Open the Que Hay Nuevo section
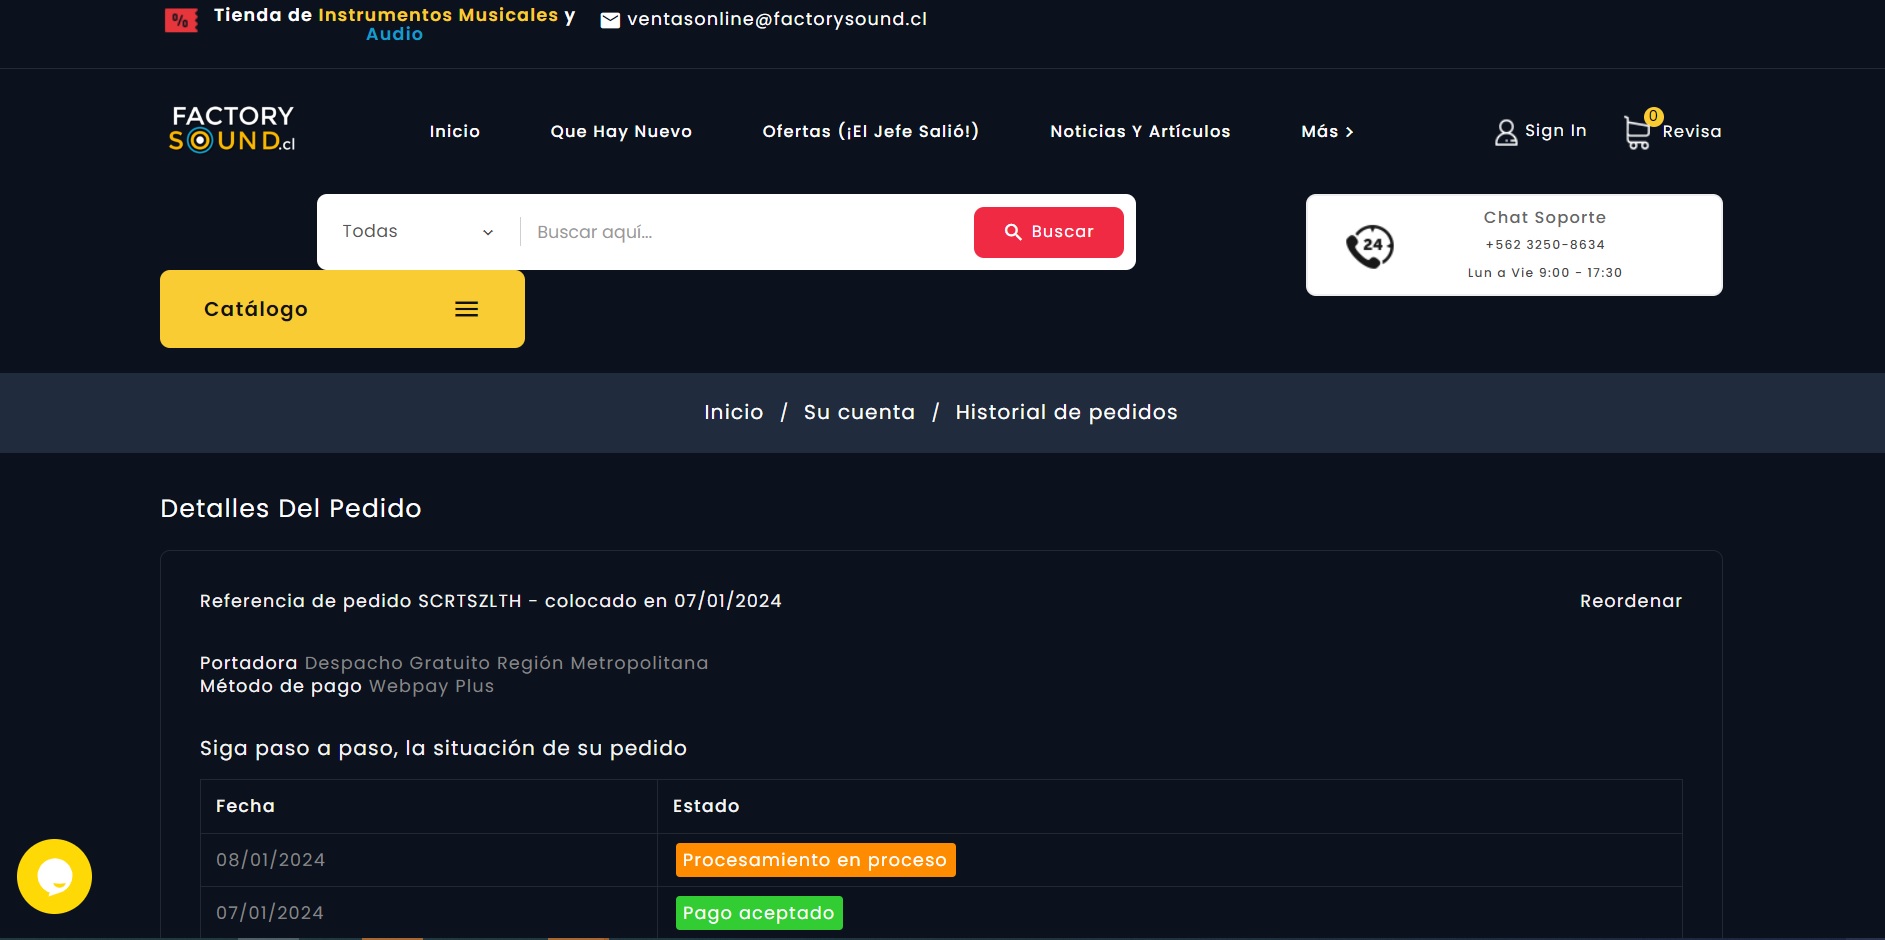 point(620,131)
